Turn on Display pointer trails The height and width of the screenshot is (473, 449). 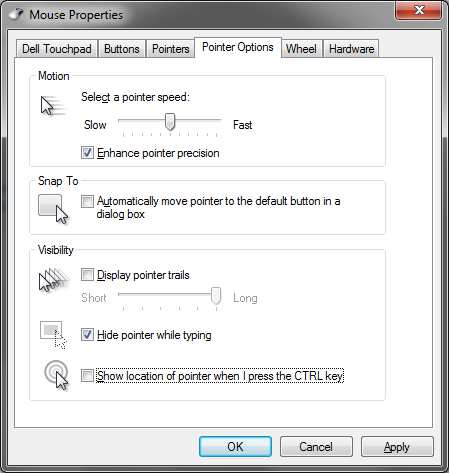click(87, 275)
